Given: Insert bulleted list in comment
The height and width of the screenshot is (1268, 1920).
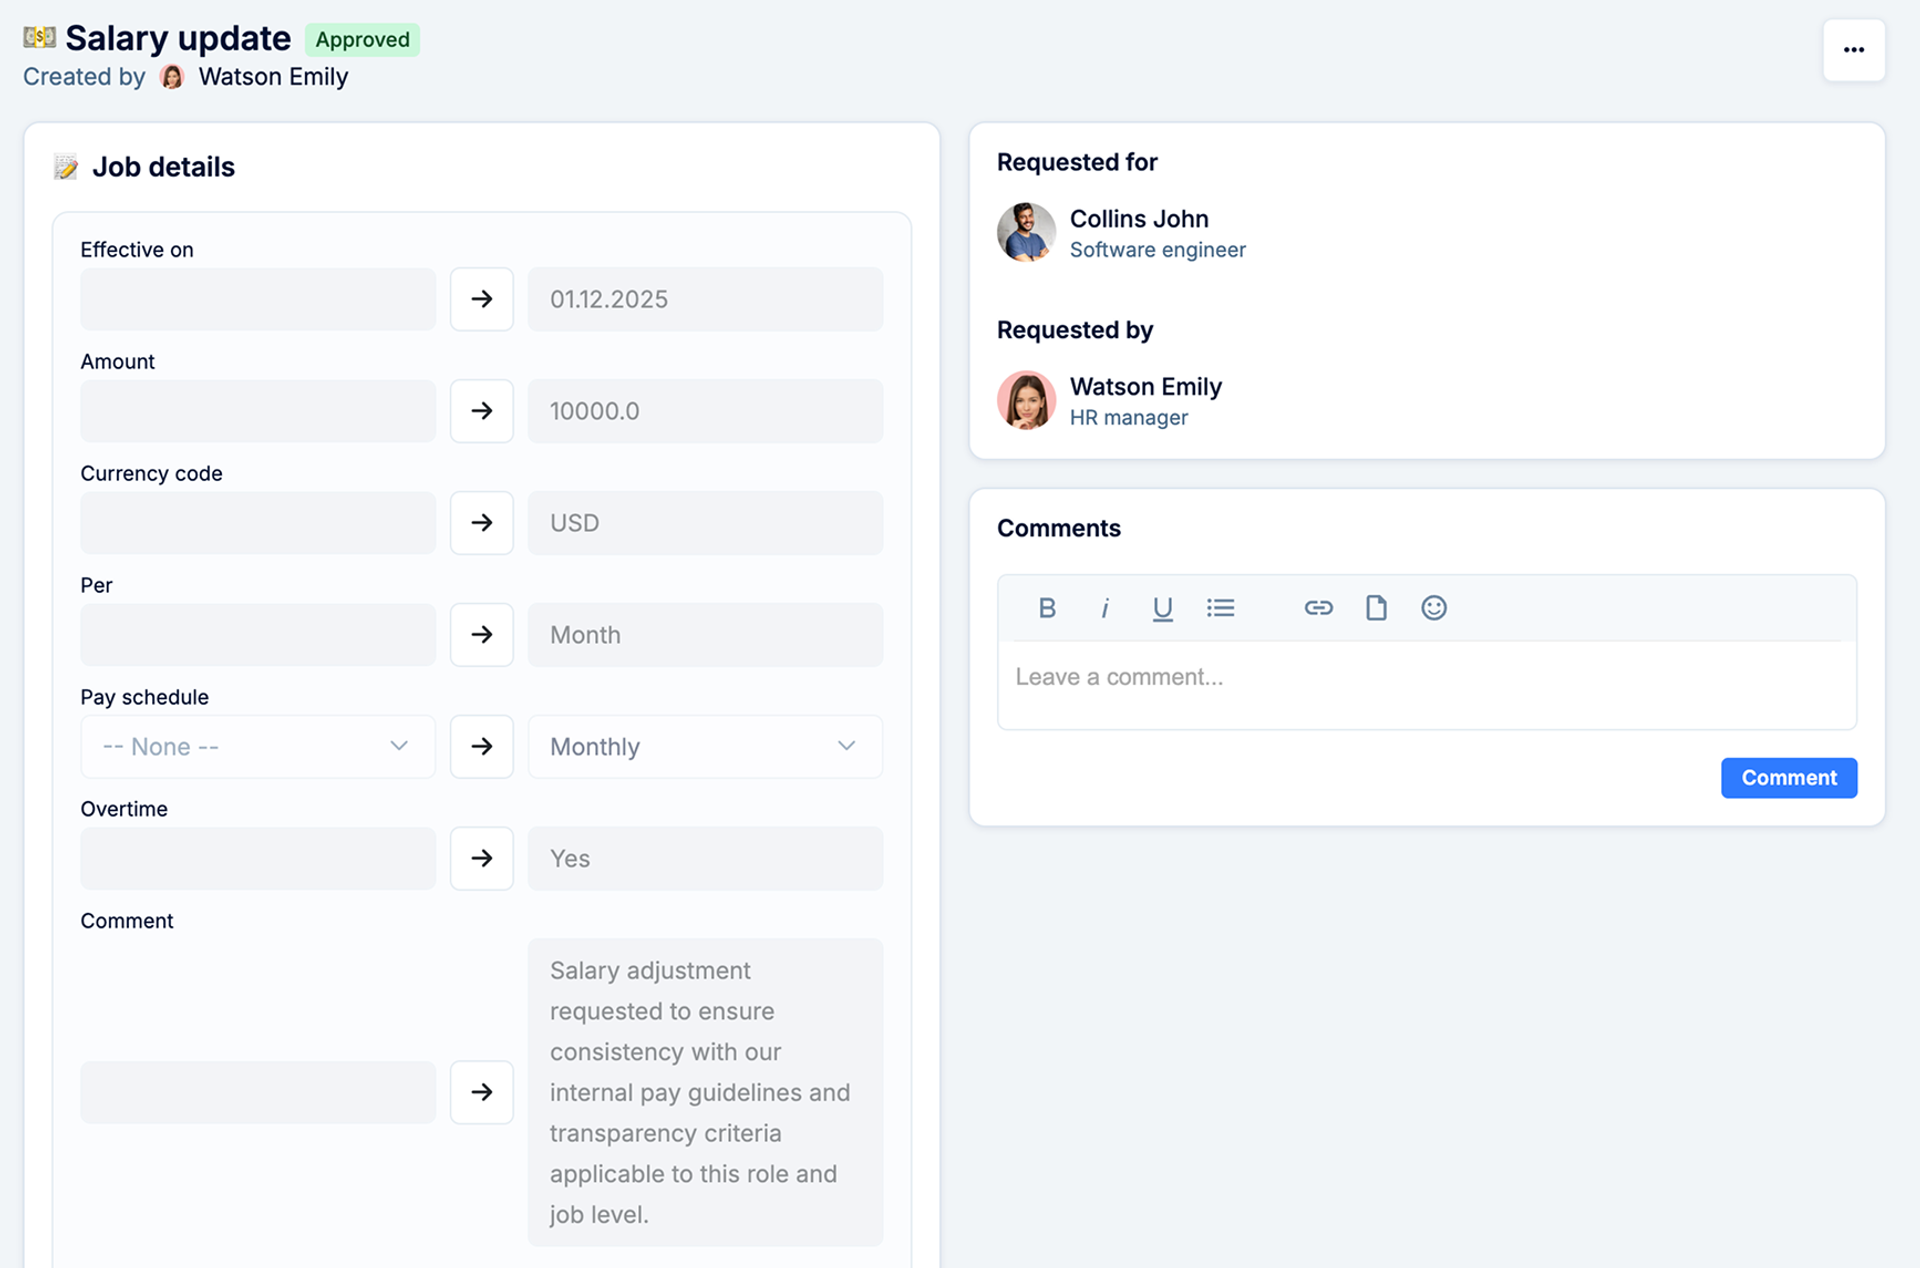Looking at the screenshot, I should click(1220, 608).
